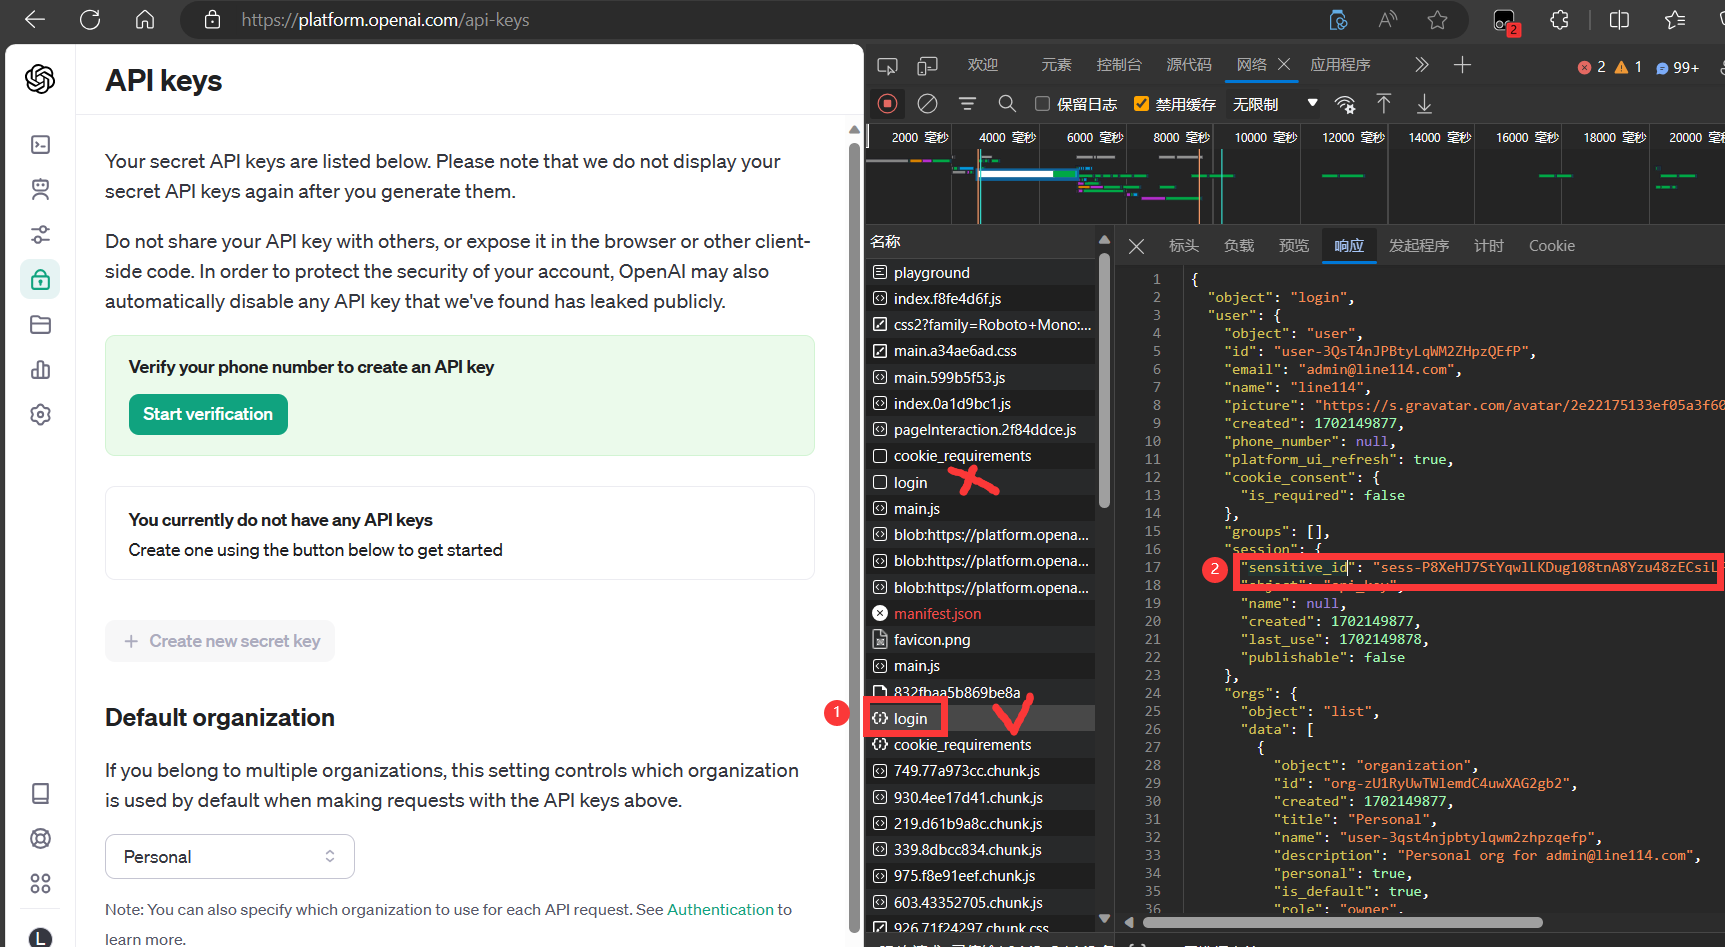
Task: Switch to 元素 DevTools tab
Action: tap(1056, 65)
